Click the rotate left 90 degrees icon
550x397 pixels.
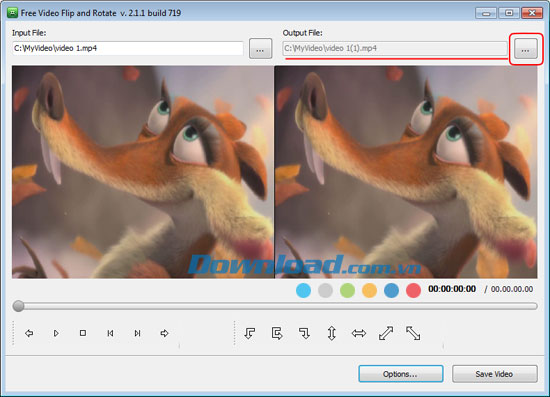(250, 333)
